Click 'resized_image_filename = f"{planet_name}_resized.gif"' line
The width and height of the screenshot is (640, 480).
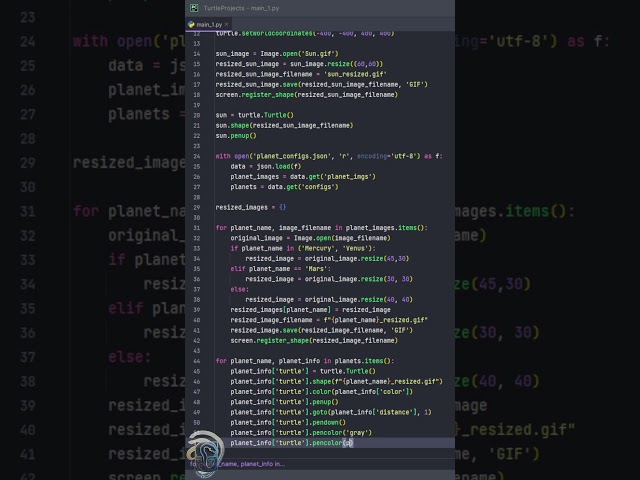point(329,320)
